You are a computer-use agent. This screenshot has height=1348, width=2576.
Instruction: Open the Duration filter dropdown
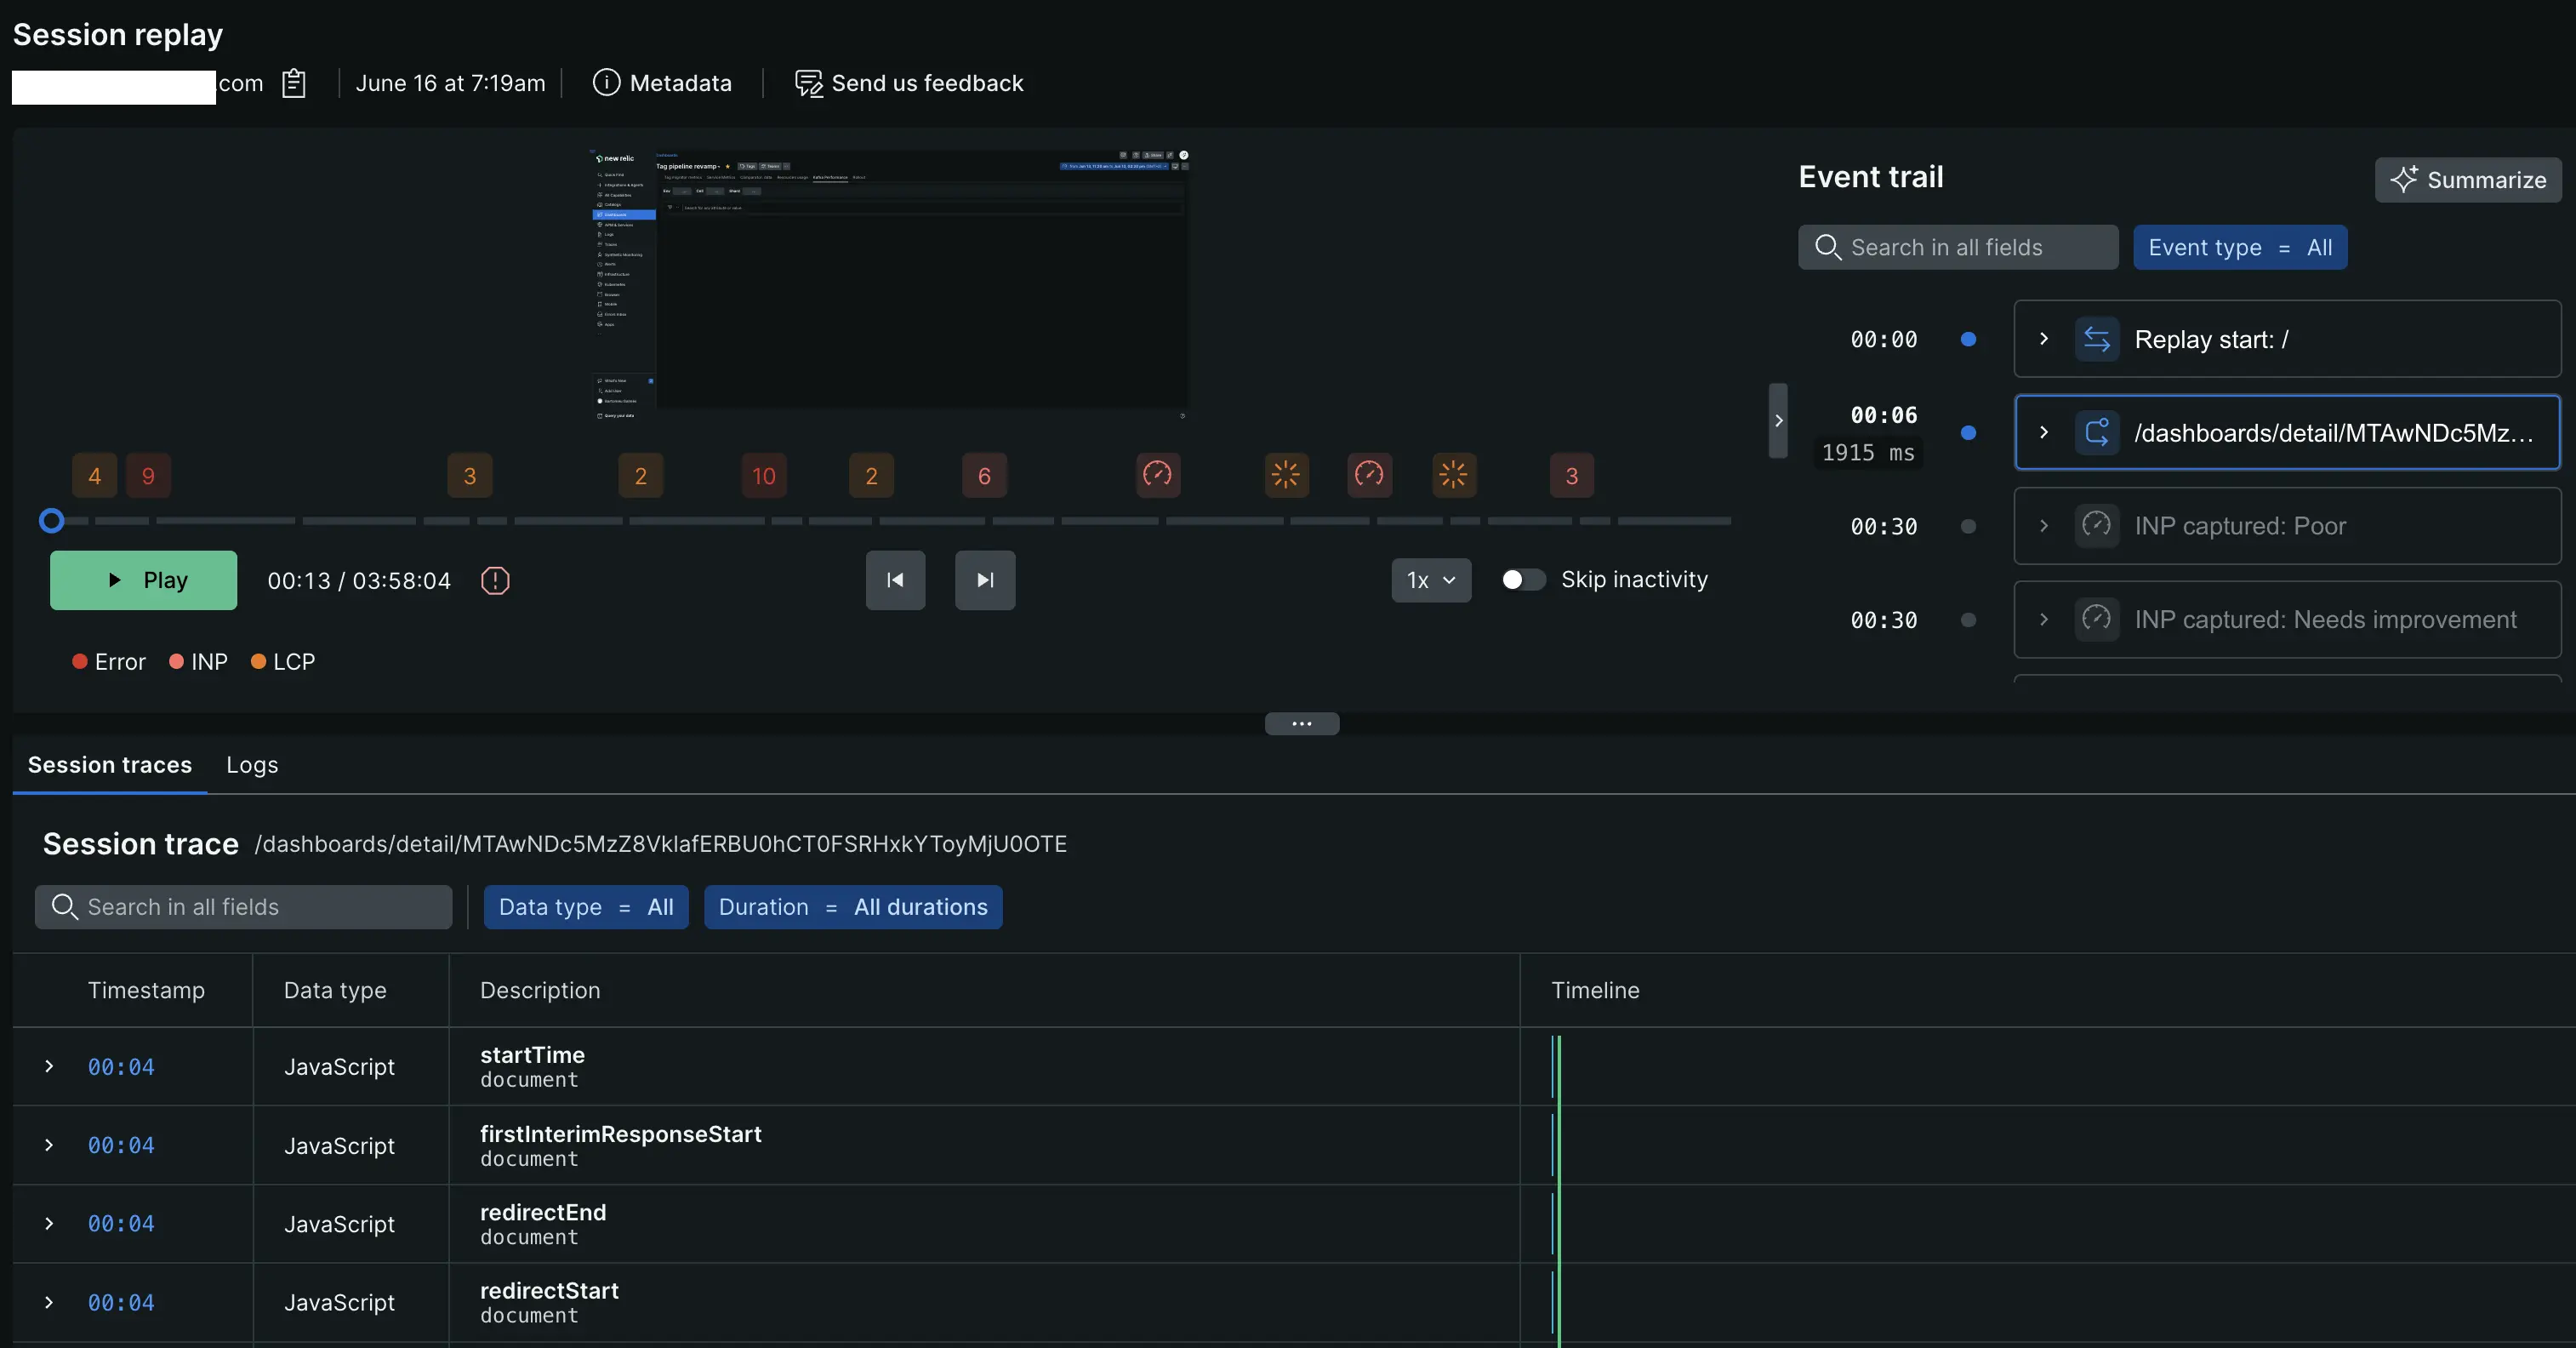[852, 907]
